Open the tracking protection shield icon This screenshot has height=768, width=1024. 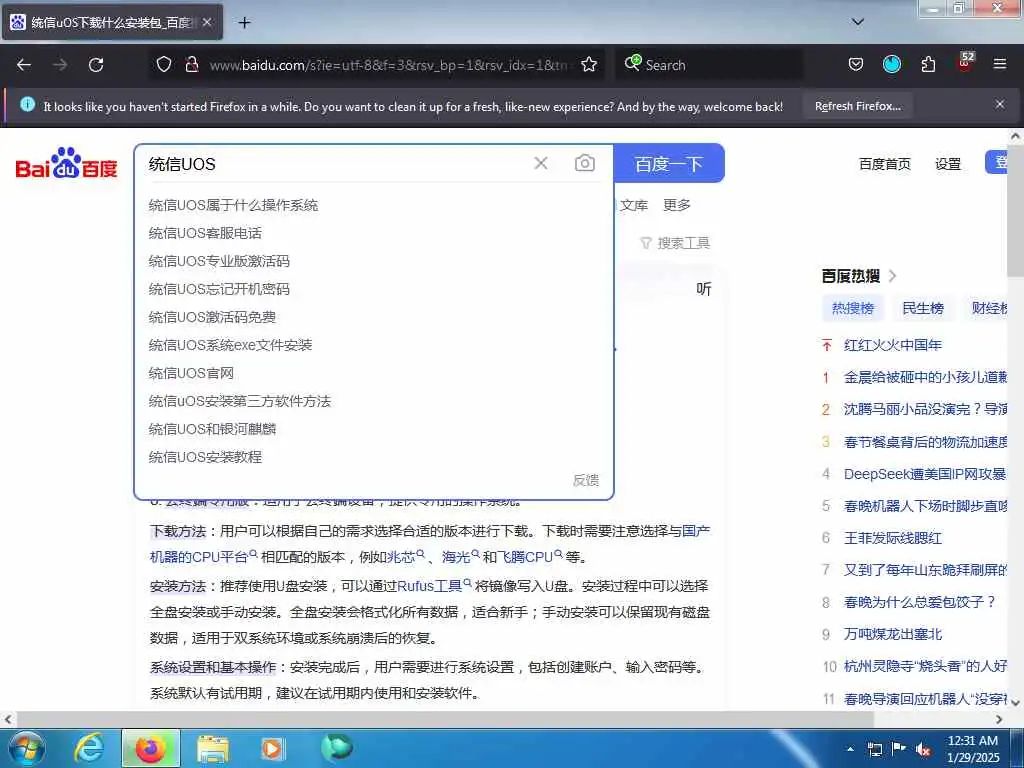164,64
